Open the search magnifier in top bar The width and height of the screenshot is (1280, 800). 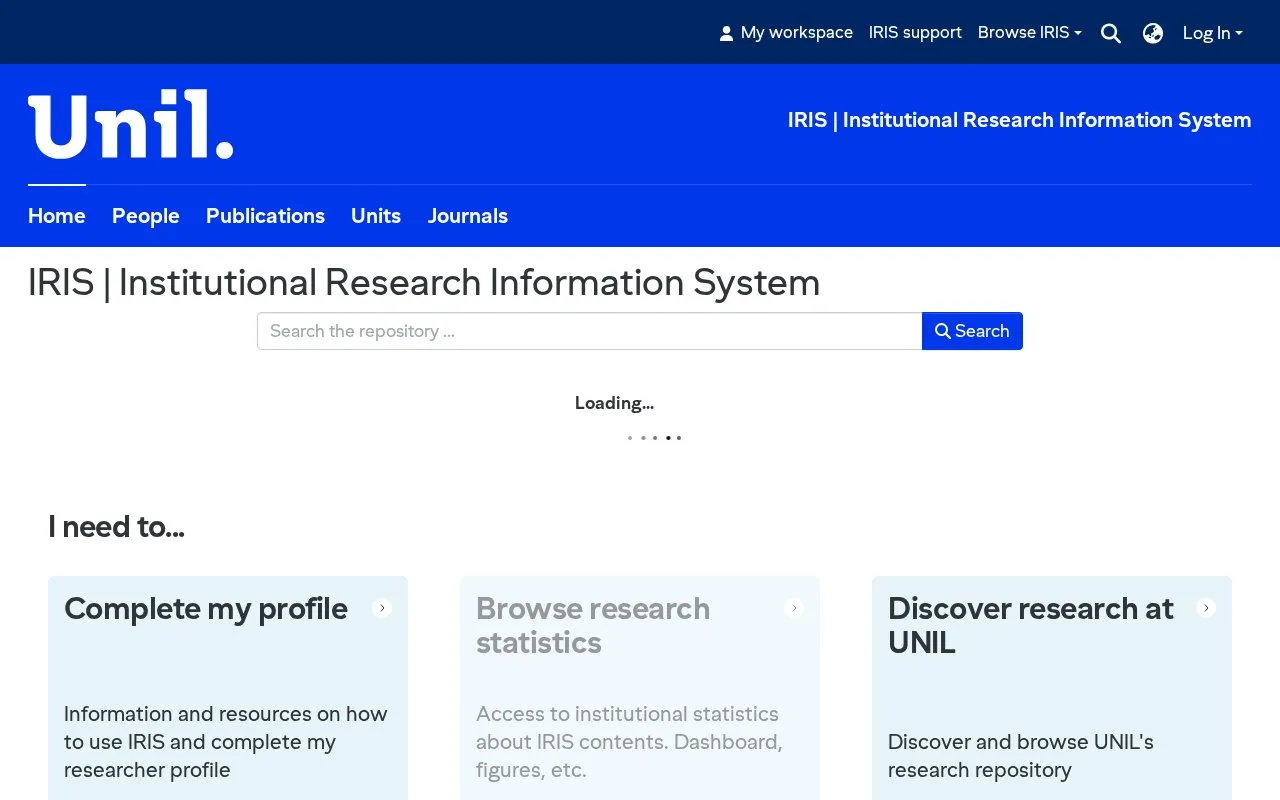1111,33
